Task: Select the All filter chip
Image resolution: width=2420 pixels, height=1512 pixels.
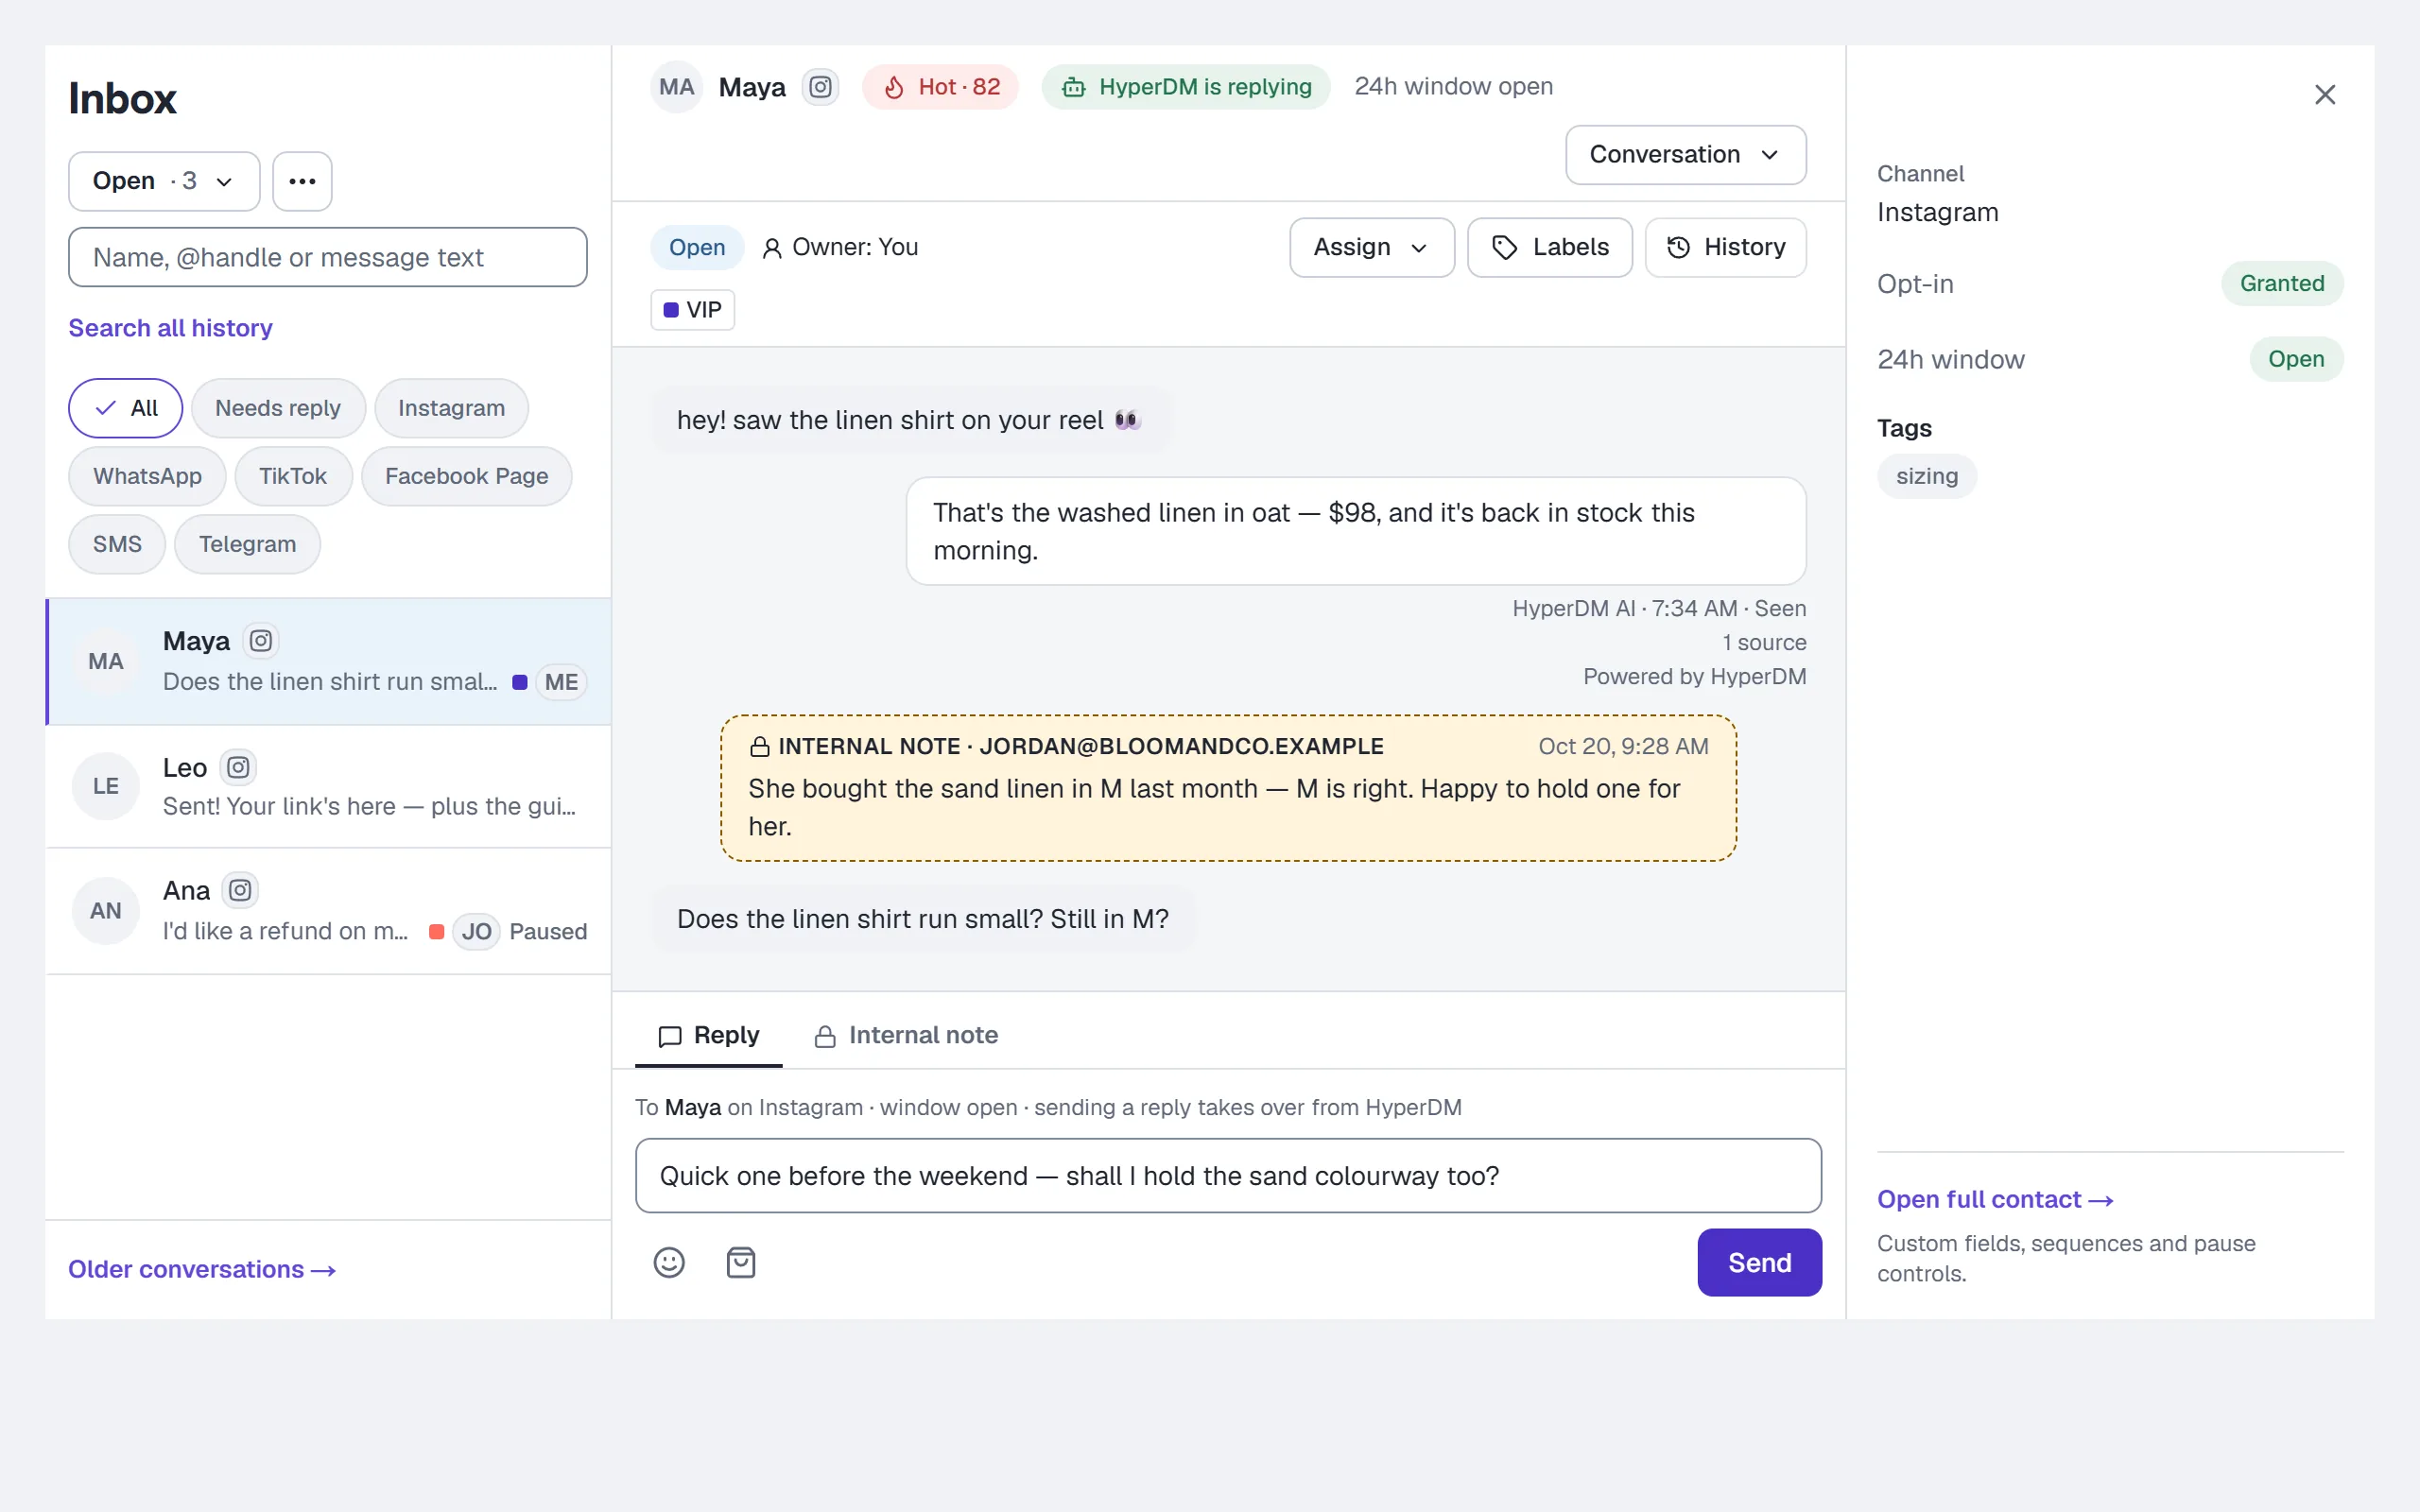Action: (x=126, y=408)
